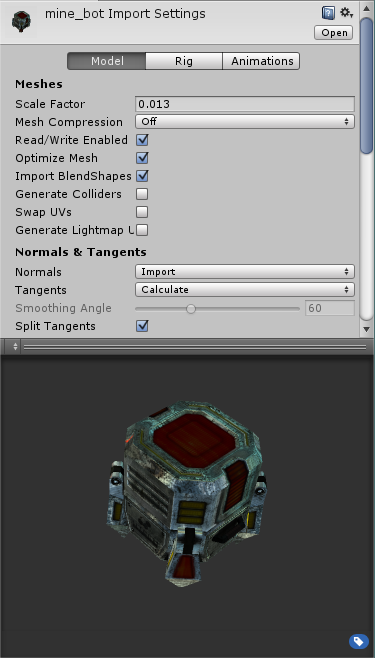Enable Generate Lightmap UVs checkbox
This screenshot has width=375, height=658.
tap(142, 230)
